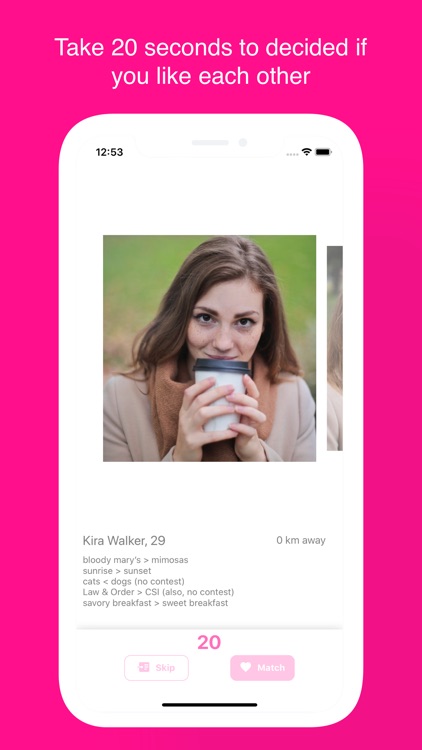Tap the 12:53 clock in status bar
The width and height of the screenshot is (422, 750).
click(x=110, y=152)
